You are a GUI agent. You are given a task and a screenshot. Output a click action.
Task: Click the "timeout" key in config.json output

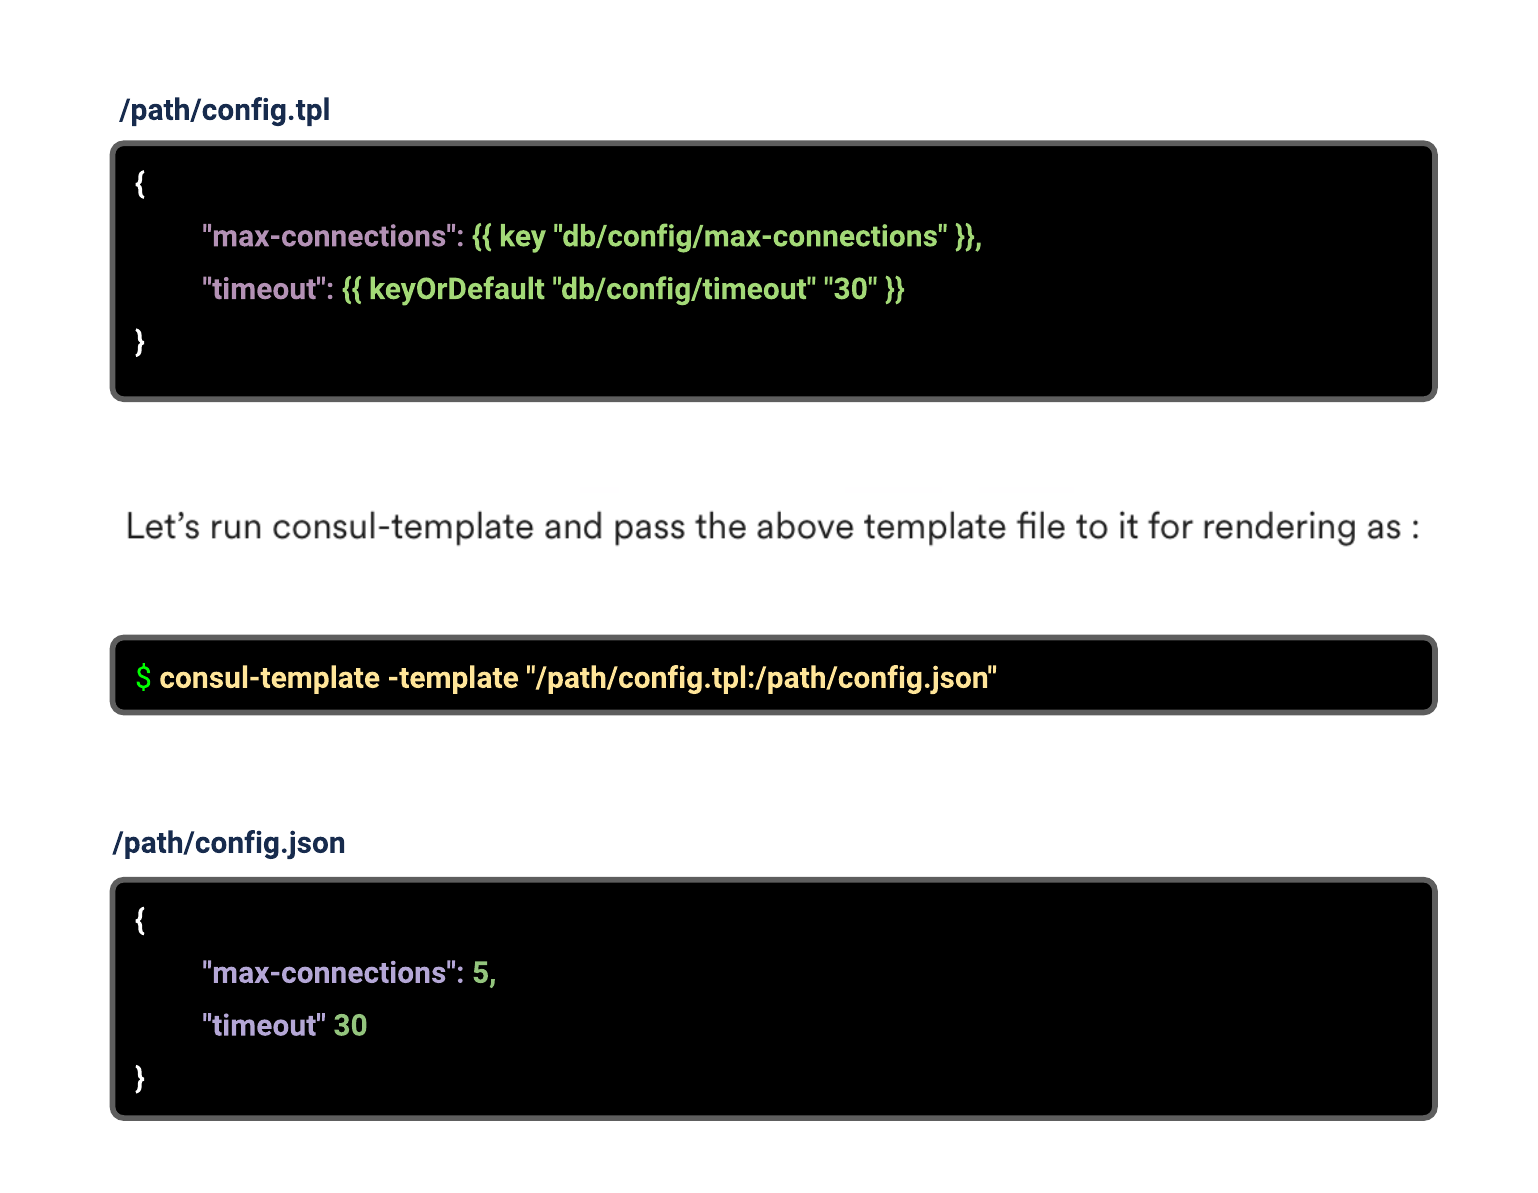(264, 1026)
